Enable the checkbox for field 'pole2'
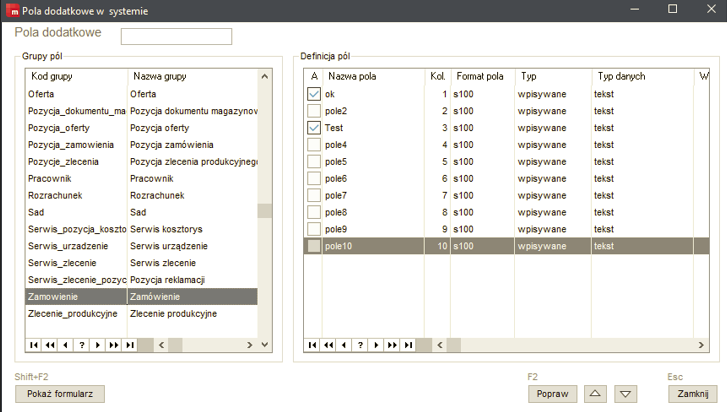The image size is (727, 412). pyautogui.click(x=314, y=111)
